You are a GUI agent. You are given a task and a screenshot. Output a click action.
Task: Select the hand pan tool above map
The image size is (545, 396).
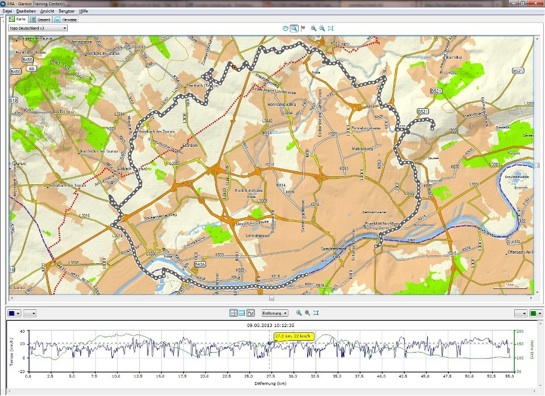pos(285,29)
